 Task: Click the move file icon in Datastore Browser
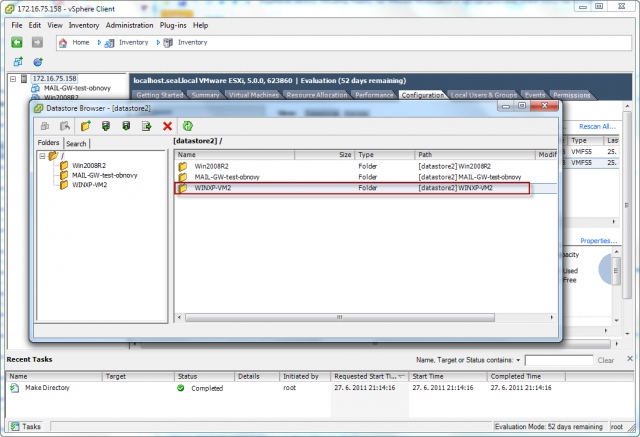pyautogui.click(x=147, y=126)
